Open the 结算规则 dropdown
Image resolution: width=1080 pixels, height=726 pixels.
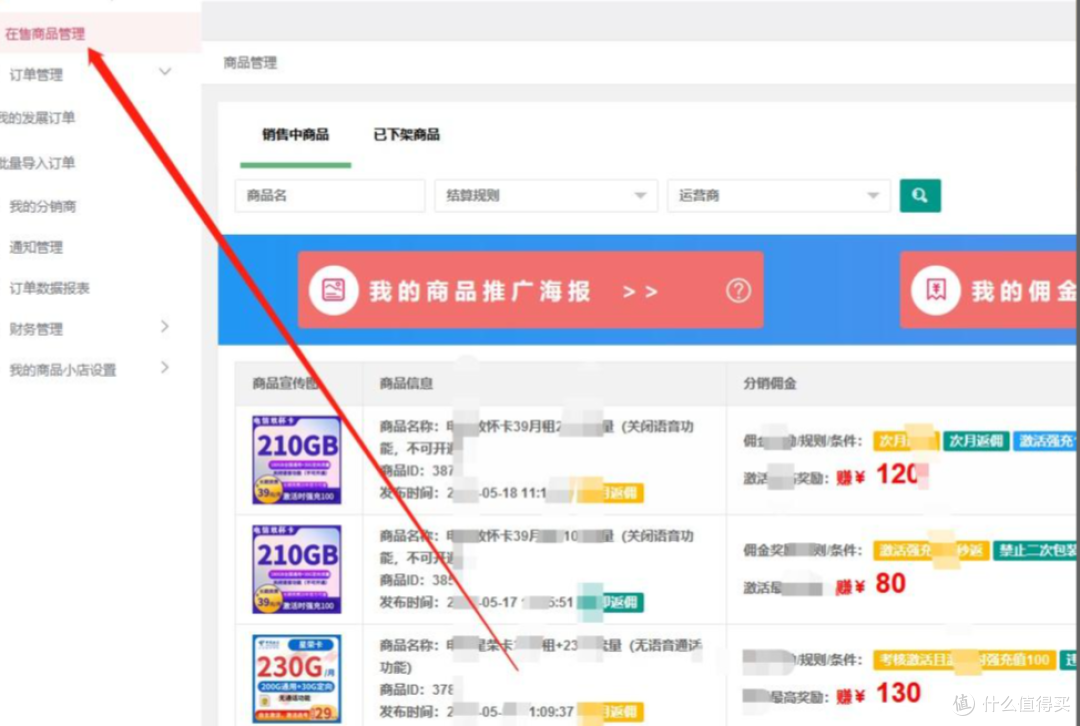point(546,196)
